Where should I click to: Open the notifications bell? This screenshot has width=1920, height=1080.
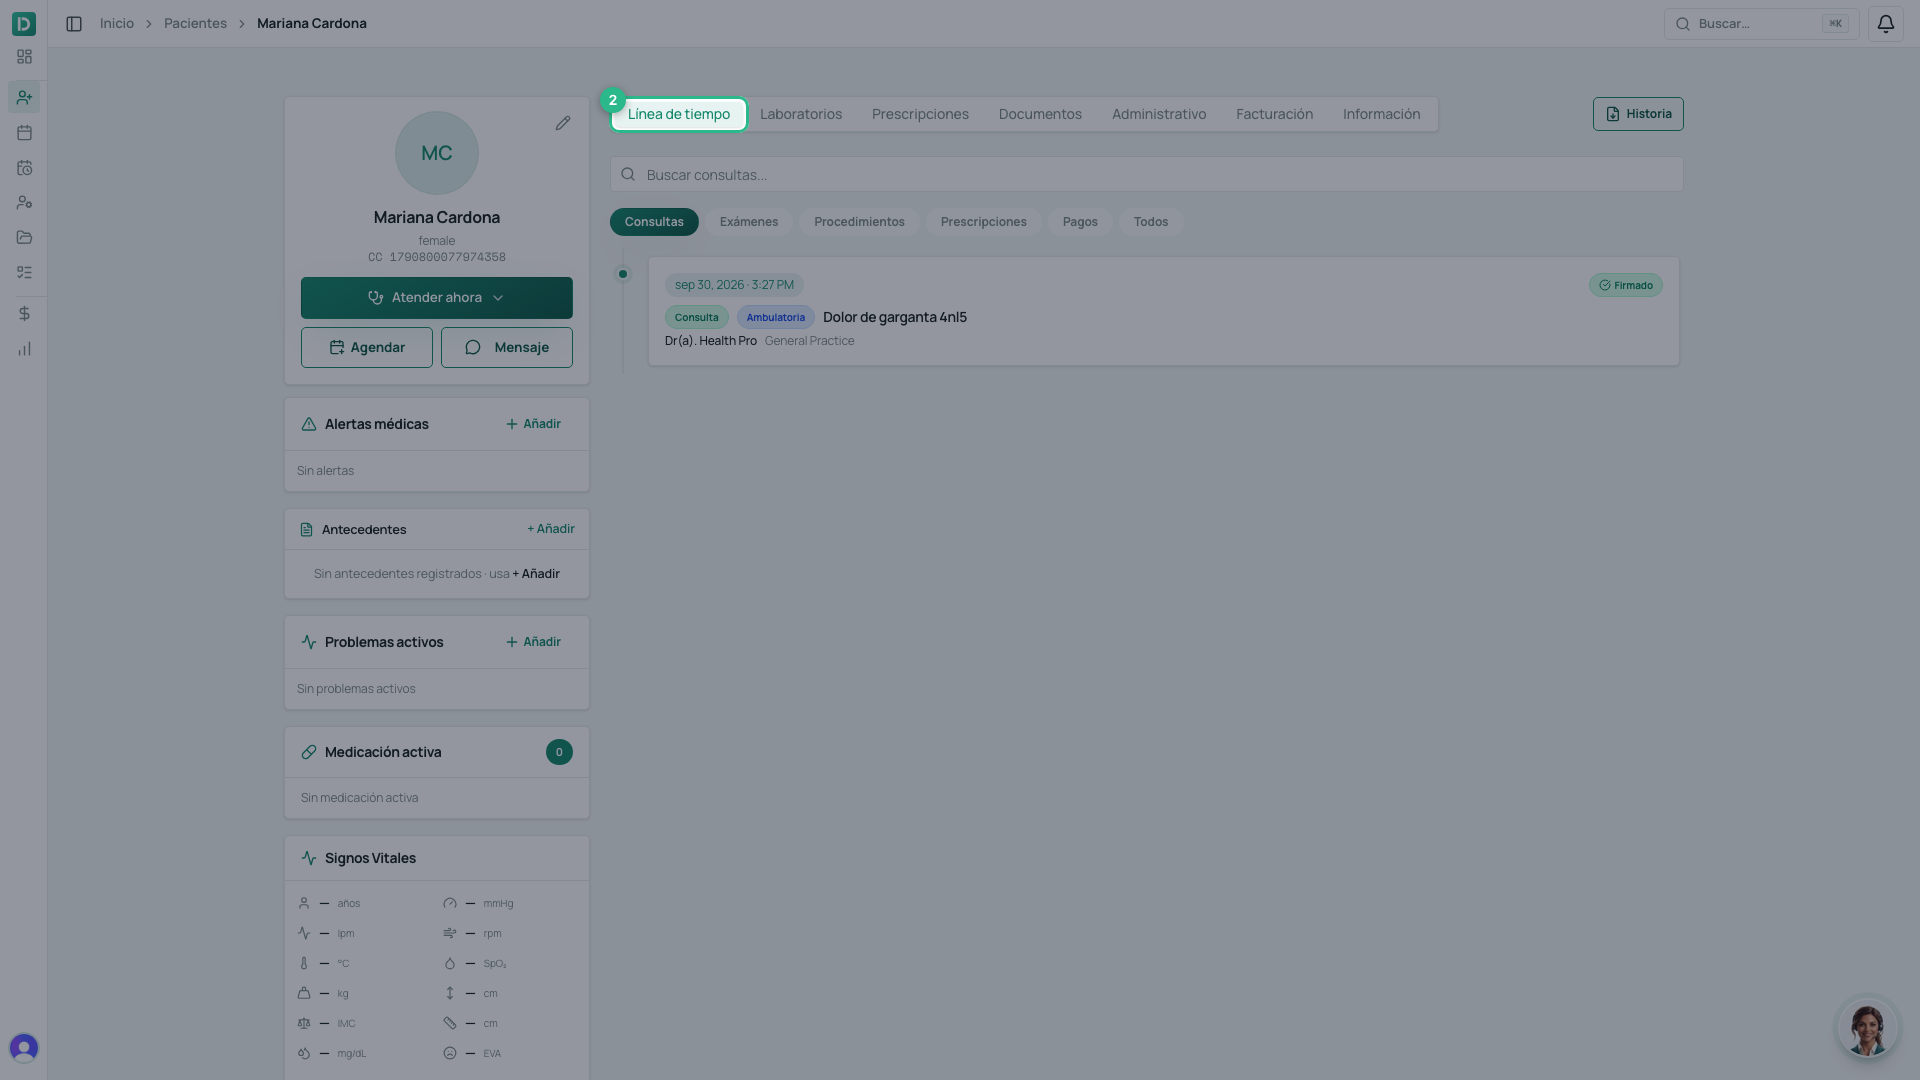pyautogui.click(x=1885, y=24)
